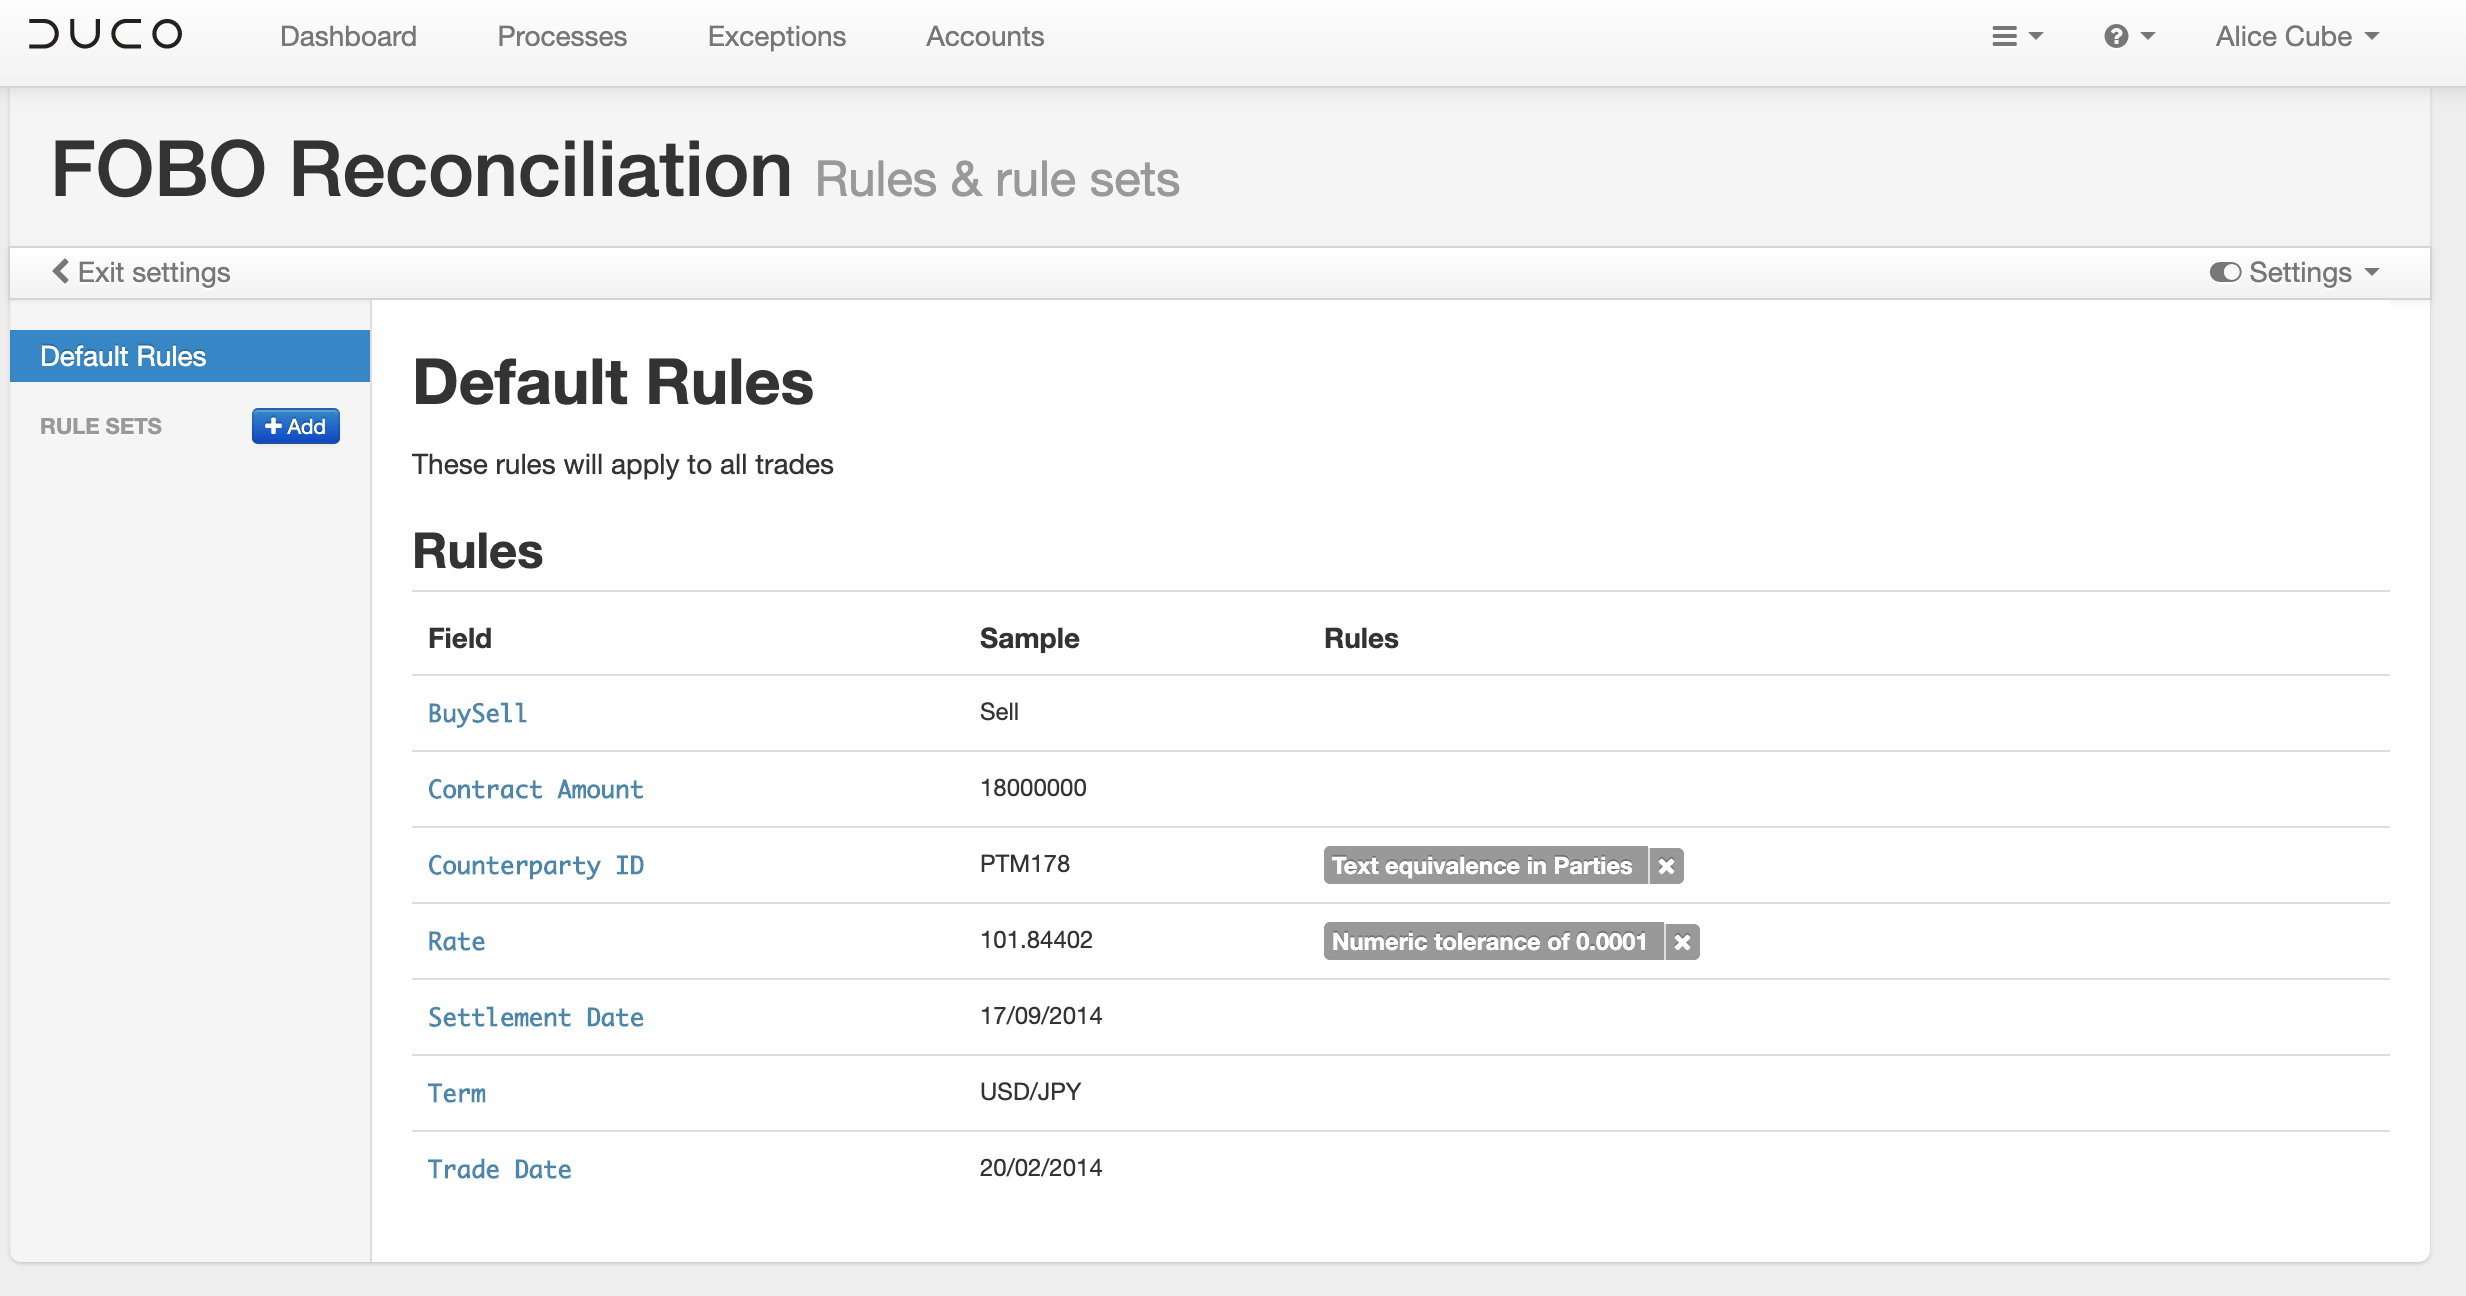This screenshot has height=1296, width=2466.
Task: Open the Settlement Date field link
Action: 535,1017
